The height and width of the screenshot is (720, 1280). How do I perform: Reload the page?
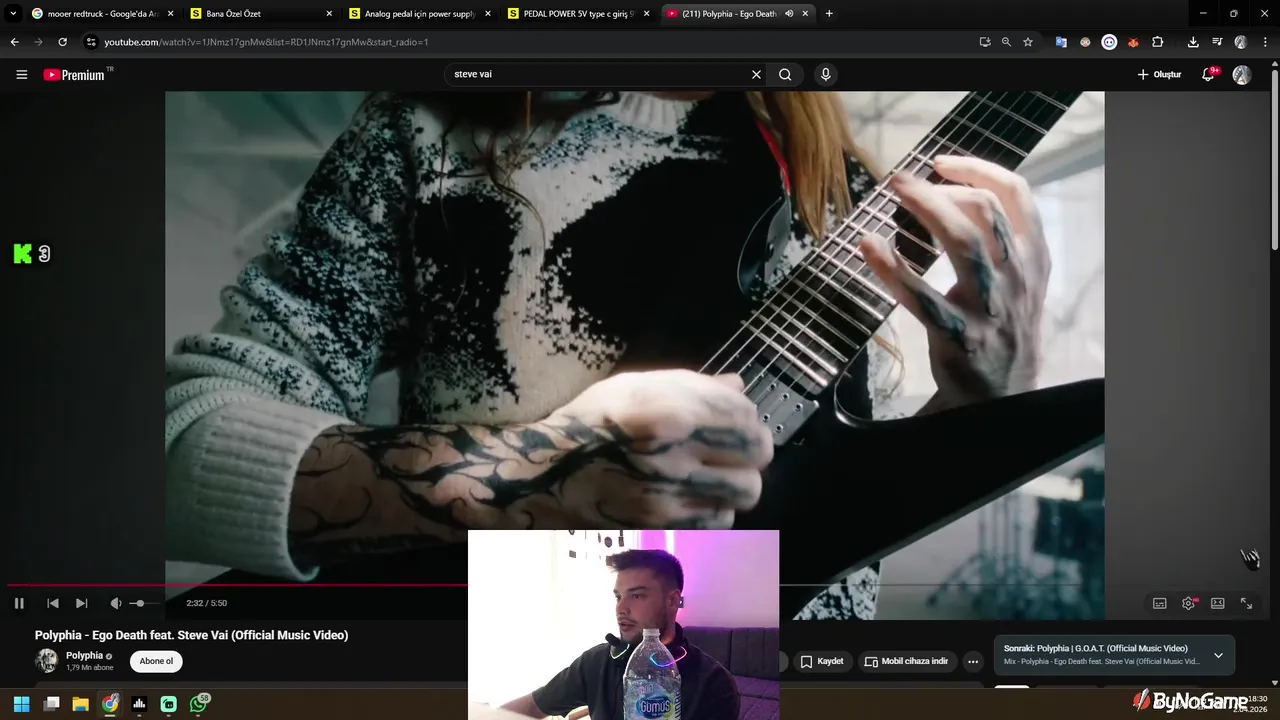tap(62, 42)
